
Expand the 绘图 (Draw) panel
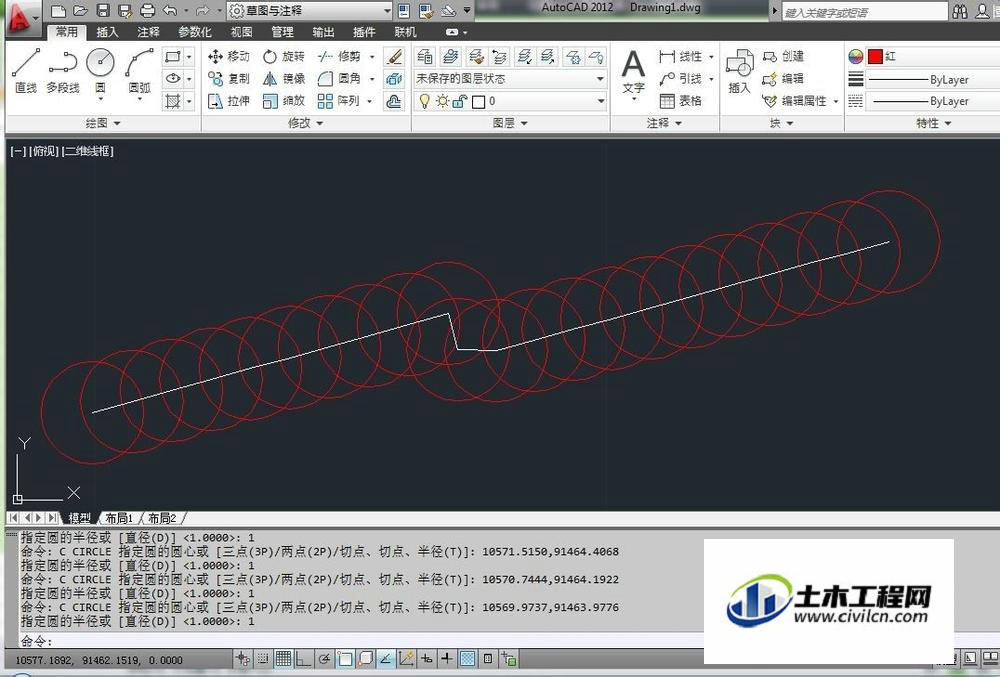coord(103,123)
